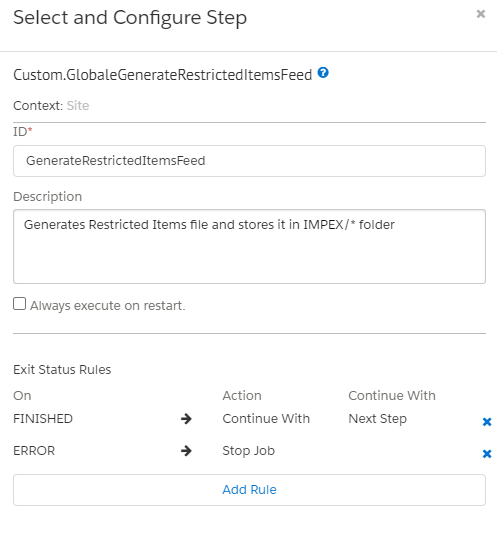The image size is (497, 544).
Task: Click the 'Stop Job' action text
Action: point(249,451)
